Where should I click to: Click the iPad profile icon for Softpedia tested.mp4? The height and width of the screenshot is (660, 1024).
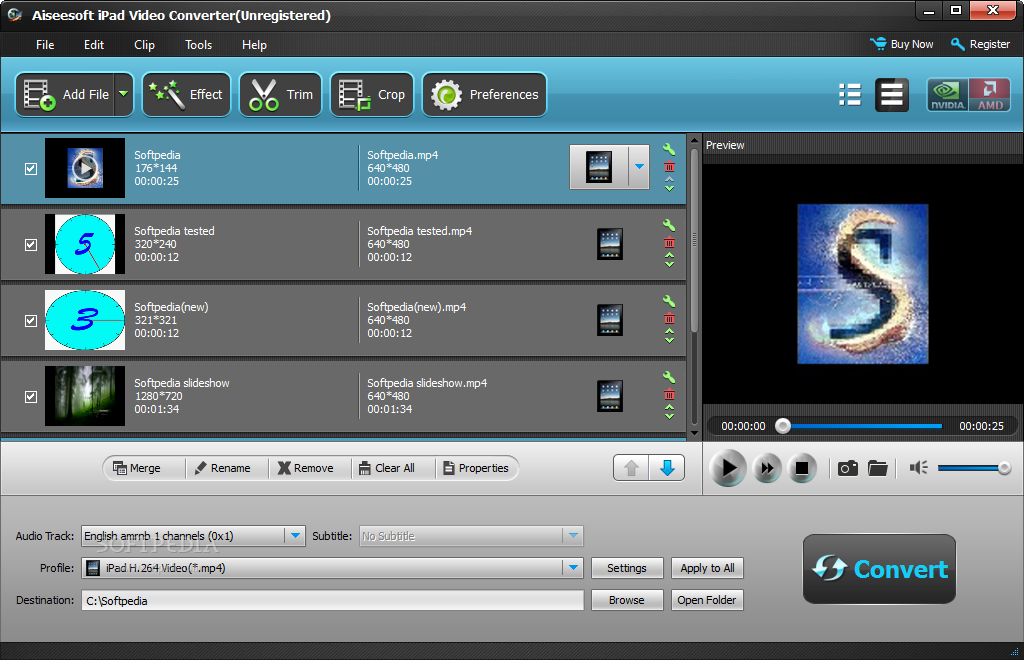tap(610, 244)
